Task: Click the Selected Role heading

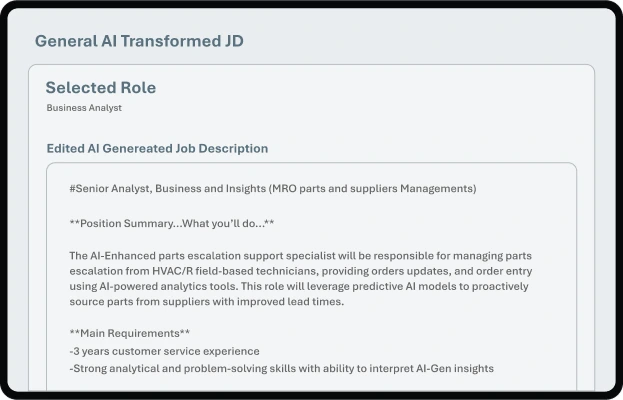Action: click(x=100, y=88)
